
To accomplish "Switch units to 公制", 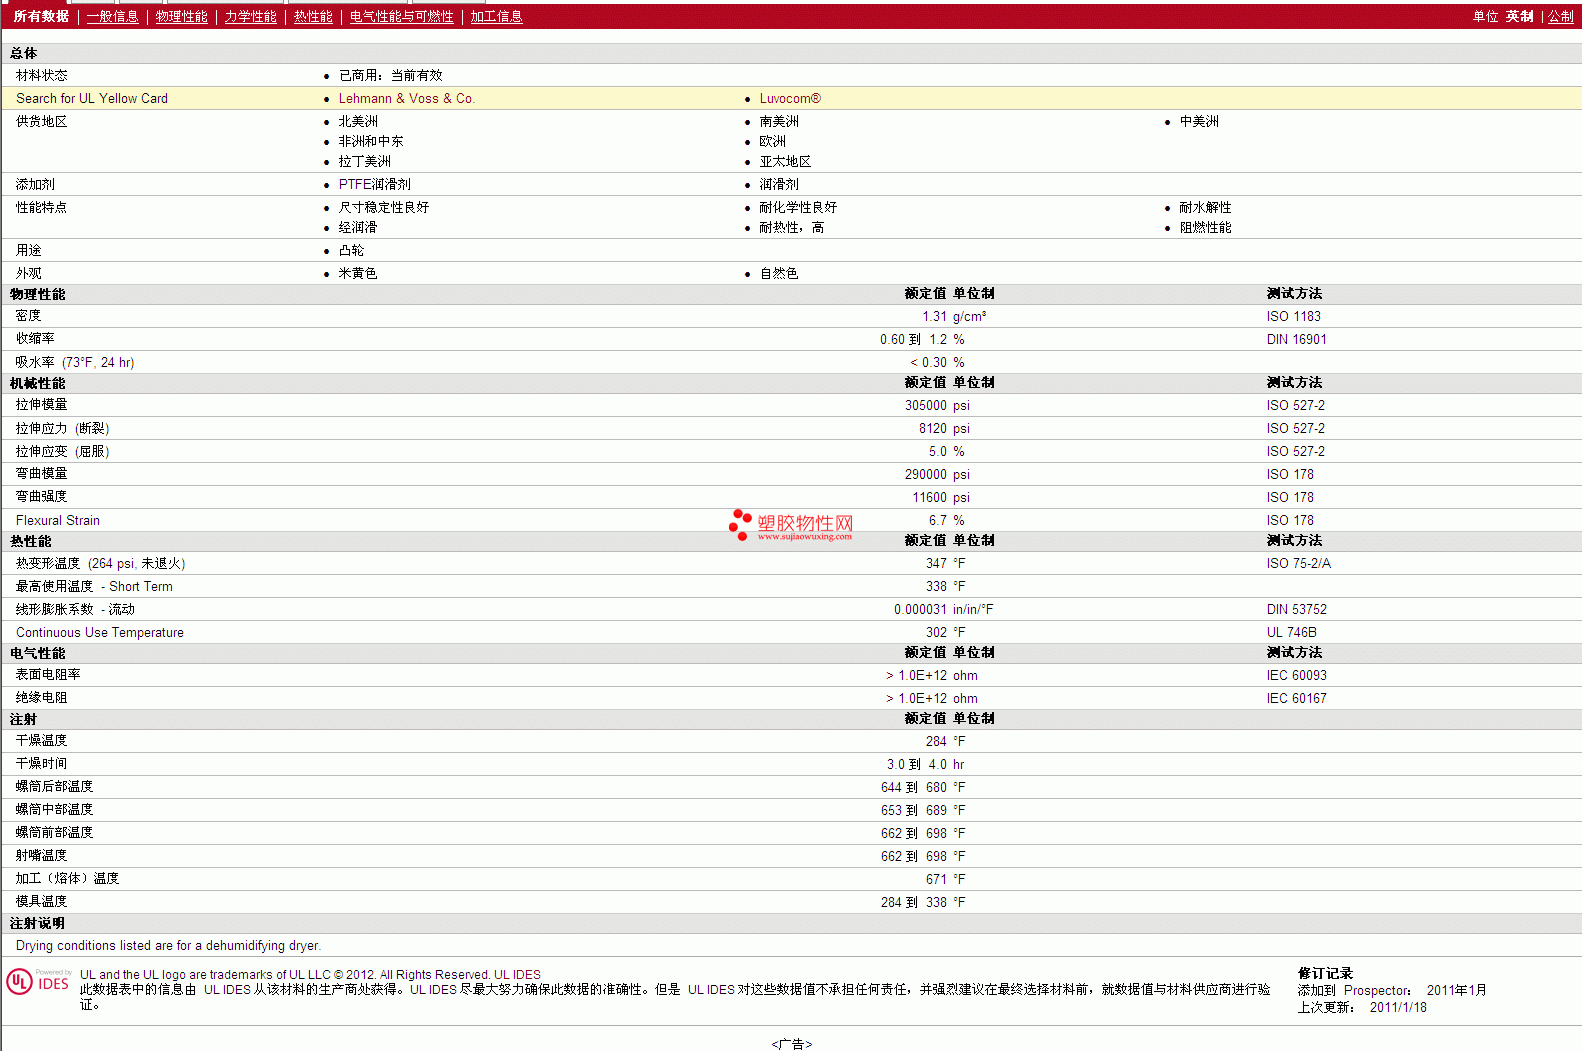I will (1561, 16).
